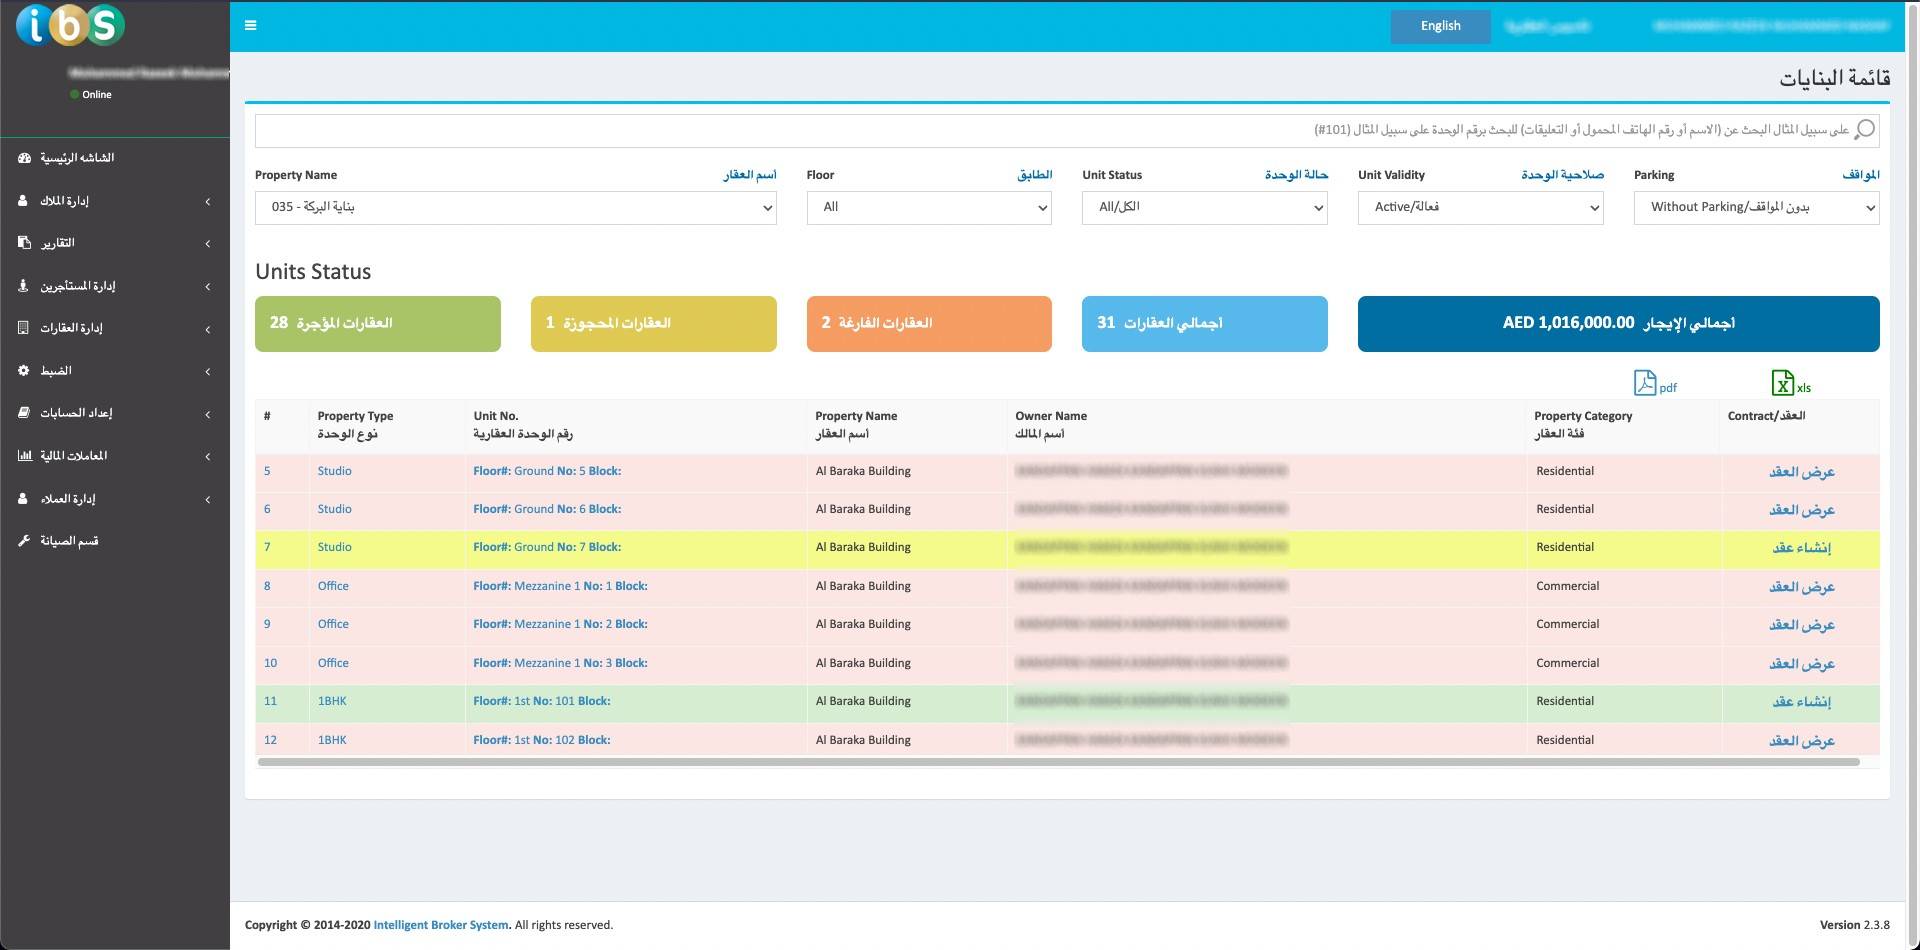Open the Unit Validity dropdown
1920x950 pixels.
(1481, 208)
